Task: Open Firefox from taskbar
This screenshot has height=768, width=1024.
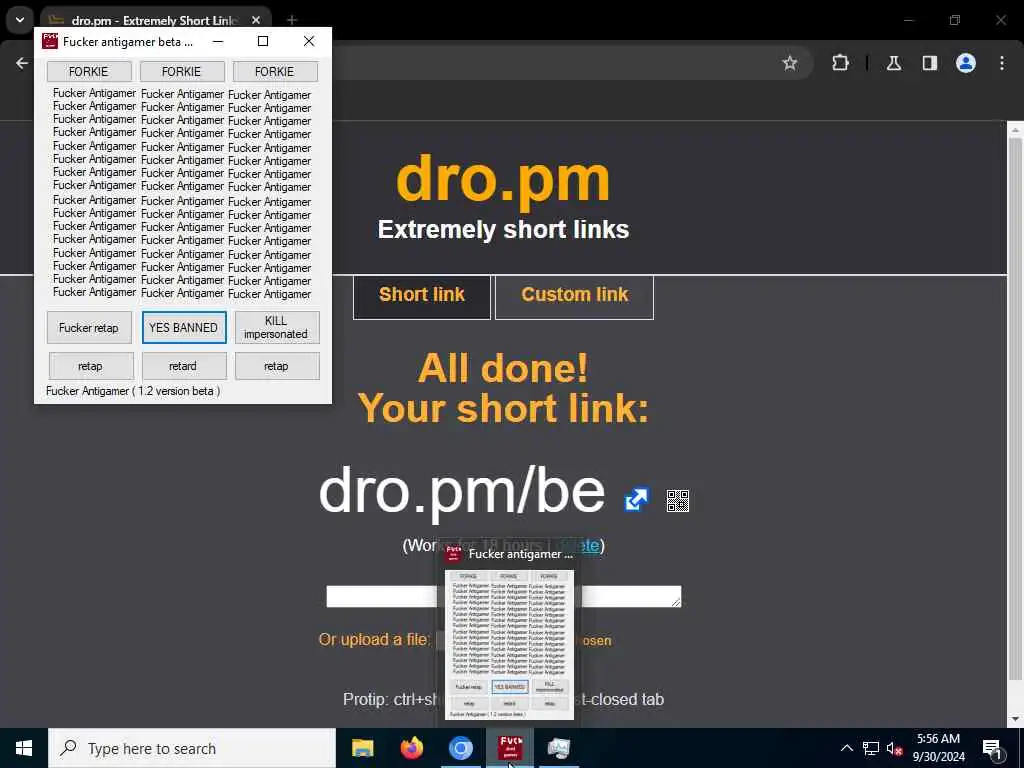Action: [x=411, y=748]
